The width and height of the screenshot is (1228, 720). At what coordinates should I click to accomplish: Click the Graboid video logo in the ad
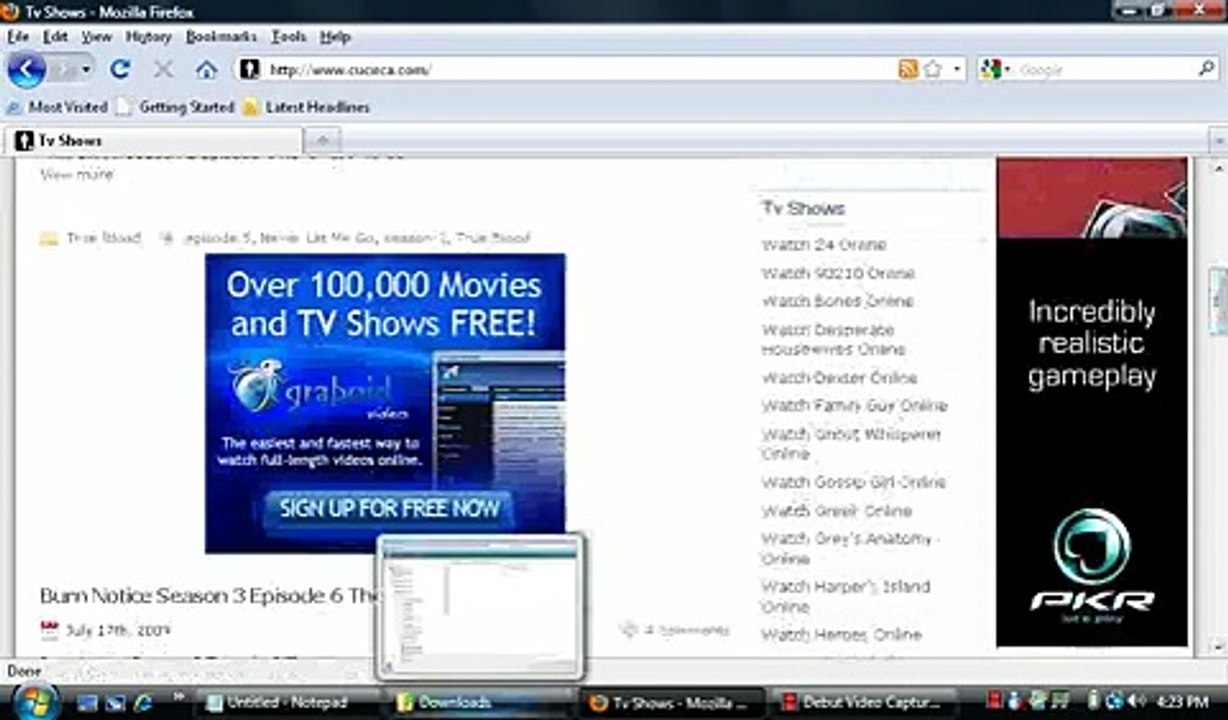[x=320, y=392]
